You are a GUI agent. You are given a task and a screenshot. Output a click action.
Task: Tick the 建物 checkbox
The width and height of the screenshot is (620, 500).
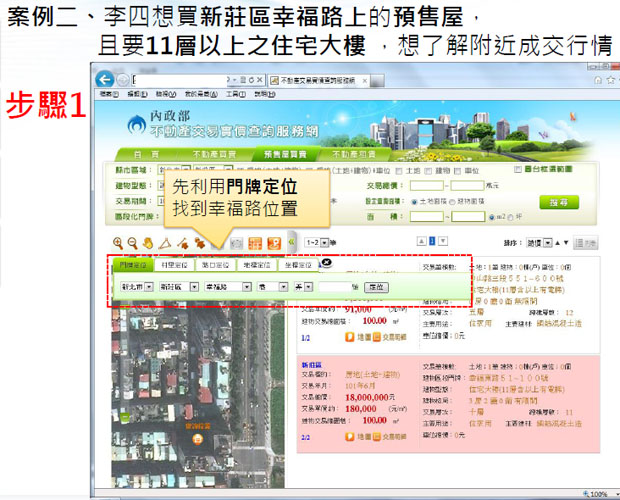click(428, 171)
